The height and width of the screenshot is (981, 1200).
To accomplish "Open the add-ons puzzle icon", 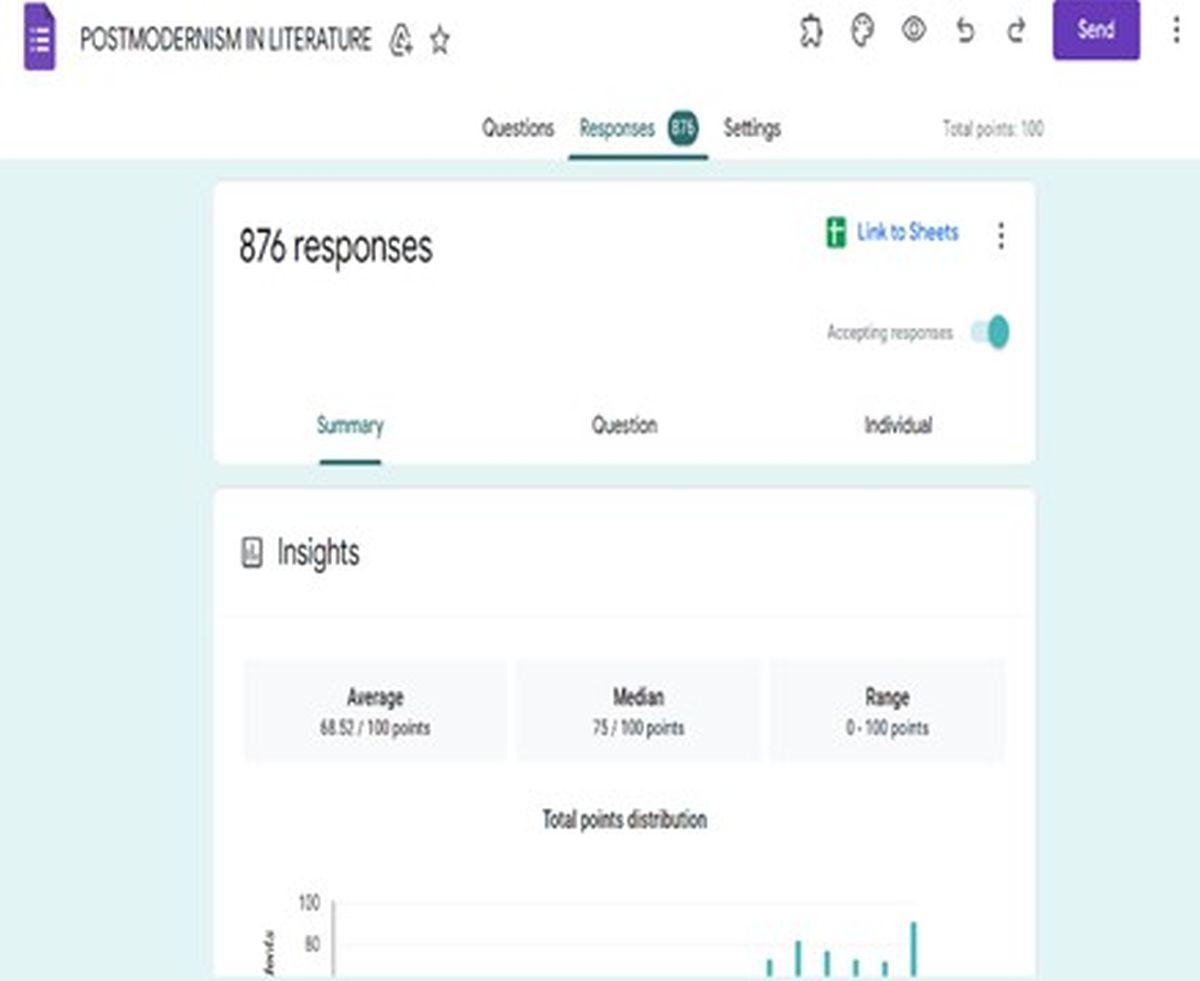I will (x=812, y=31).
